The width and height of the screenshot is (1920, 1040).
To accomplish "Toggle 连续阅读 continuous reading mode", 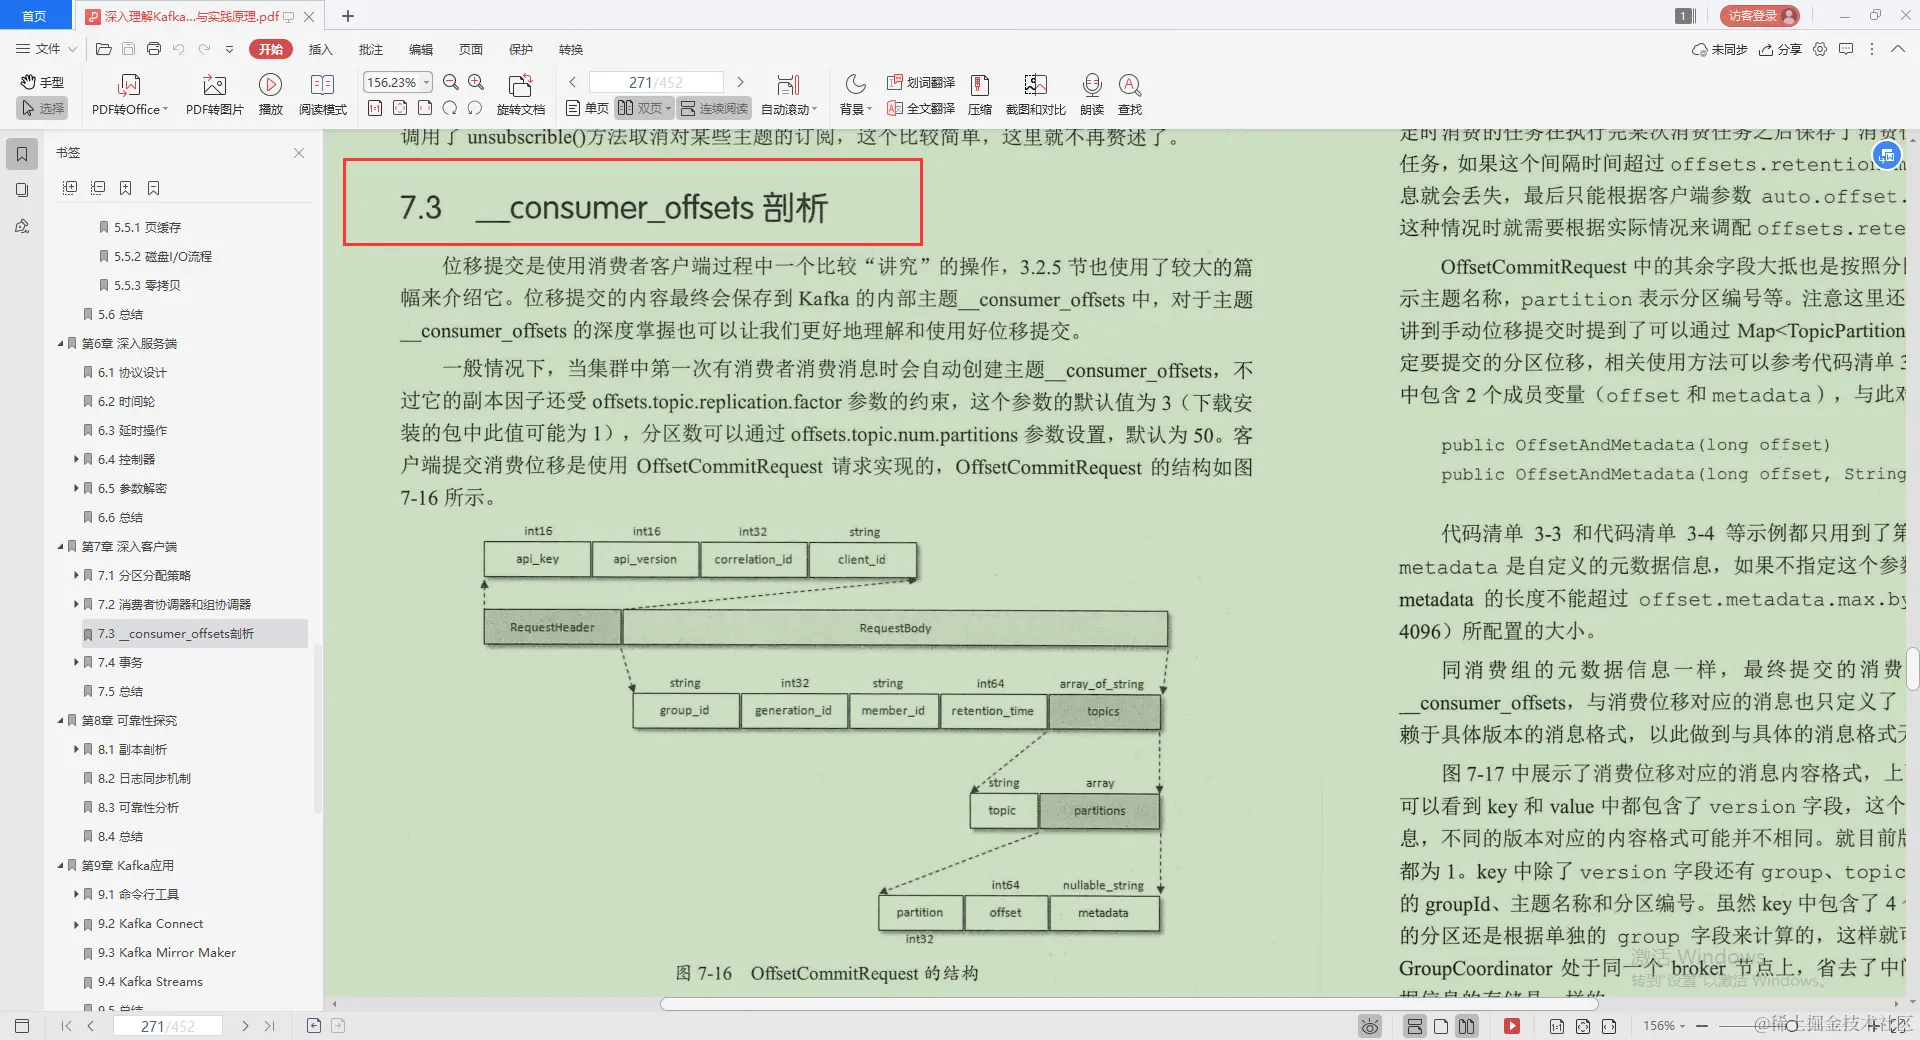I will tap(713, 108).
